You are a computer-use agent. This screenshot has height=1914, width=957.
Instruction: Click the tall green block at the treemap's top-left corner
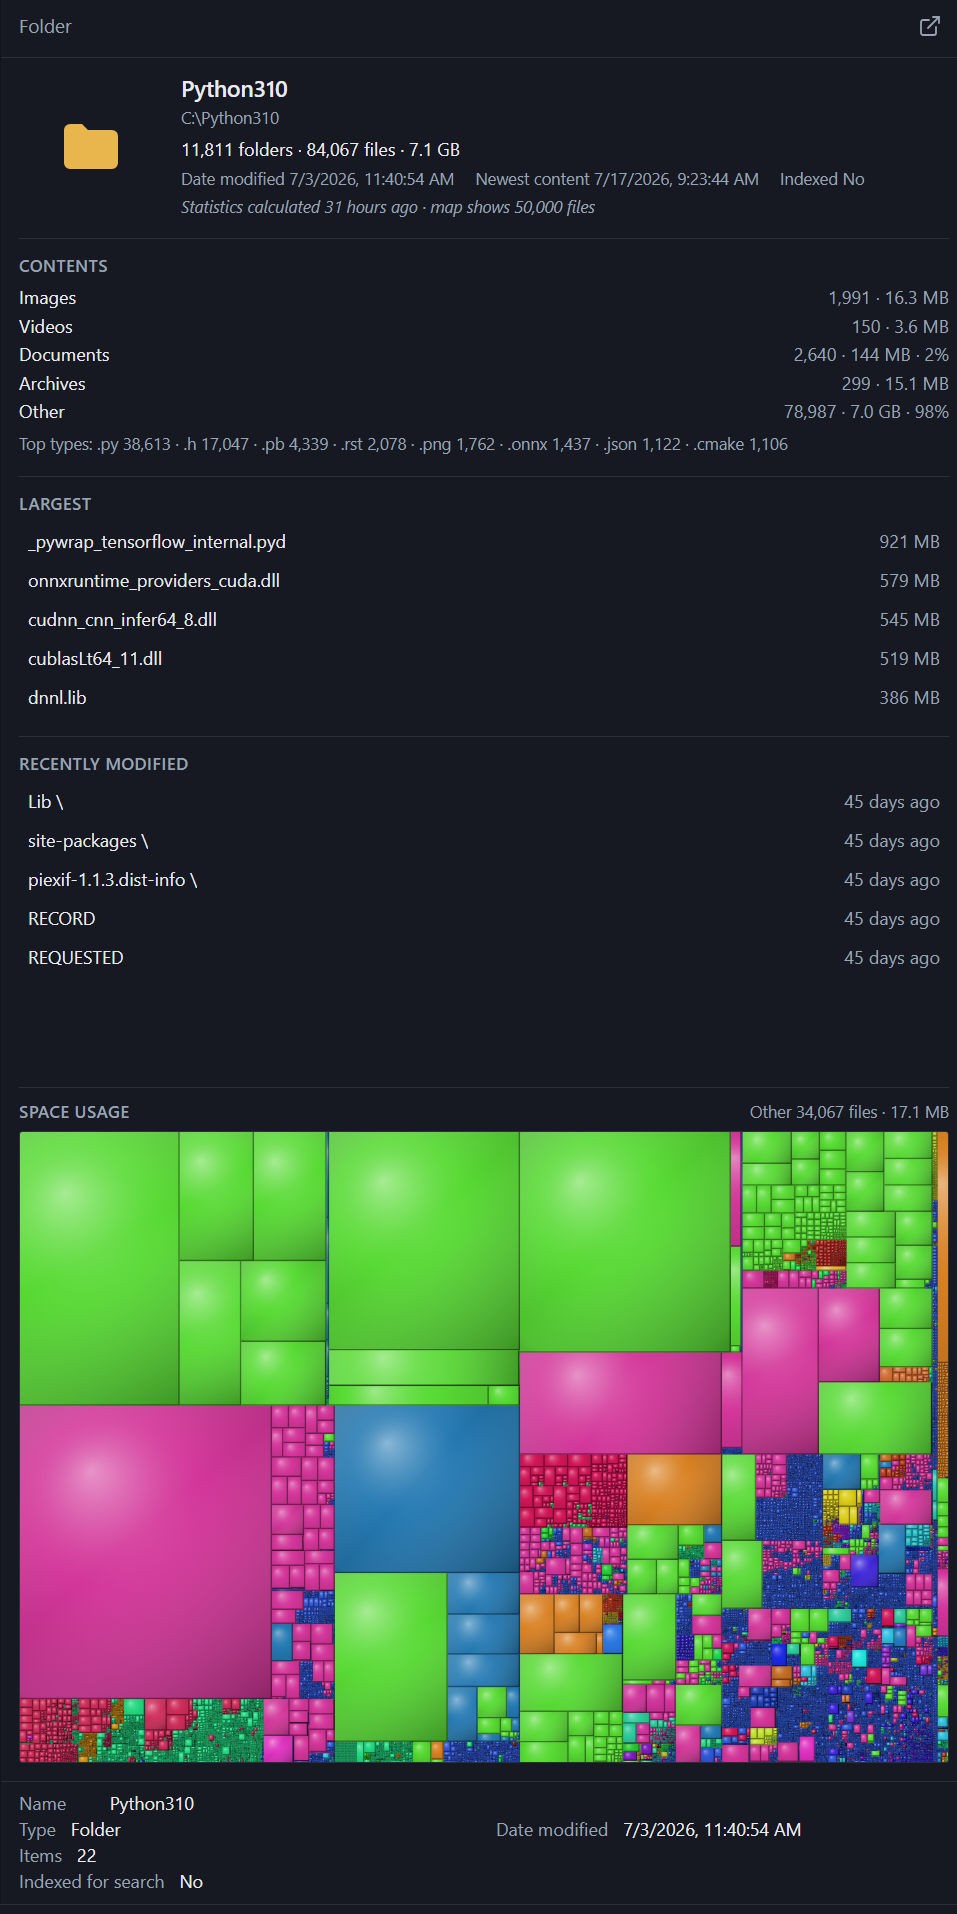[99, 1268]
